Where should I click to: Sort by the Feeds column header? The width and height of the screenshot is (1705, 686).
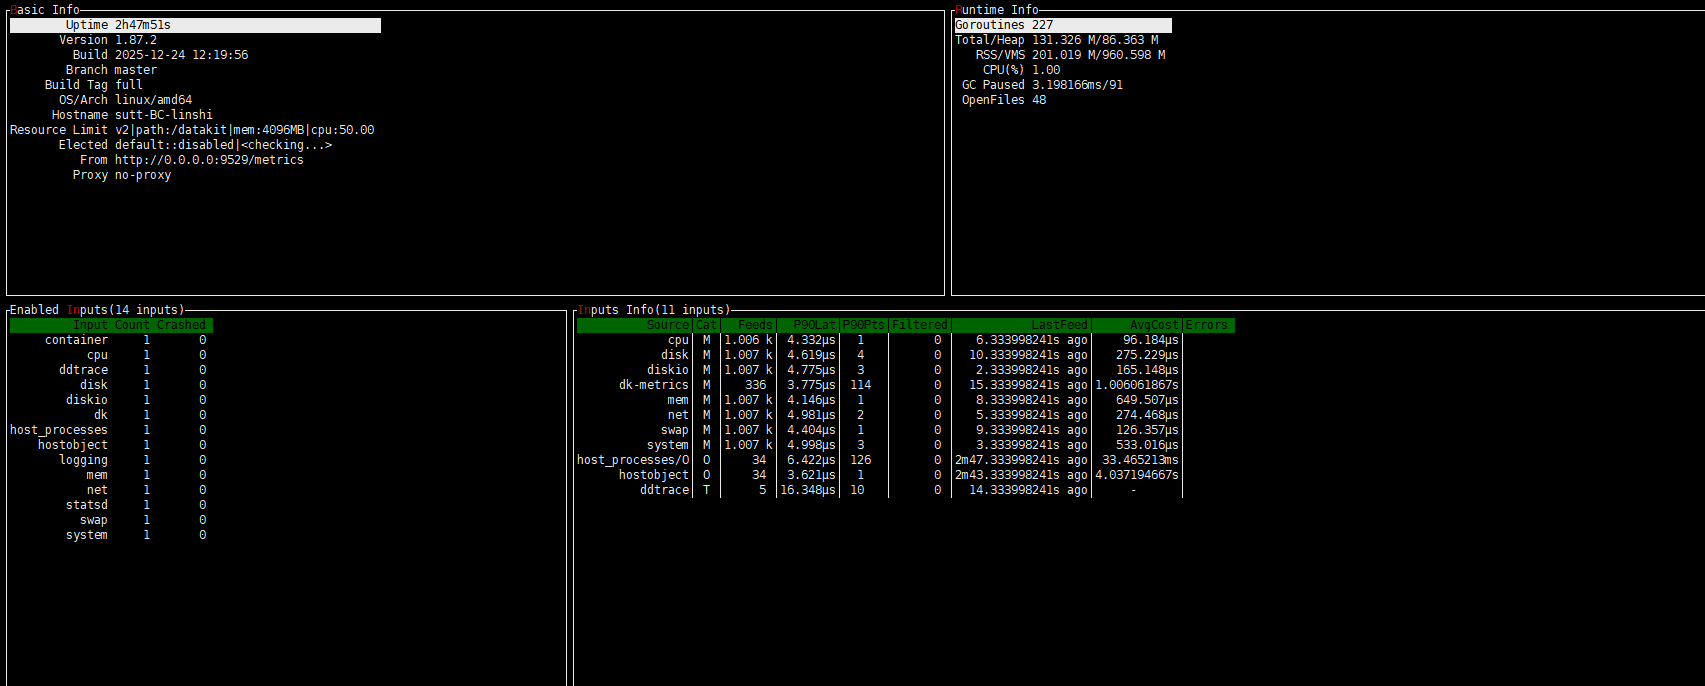pos(754,325)
